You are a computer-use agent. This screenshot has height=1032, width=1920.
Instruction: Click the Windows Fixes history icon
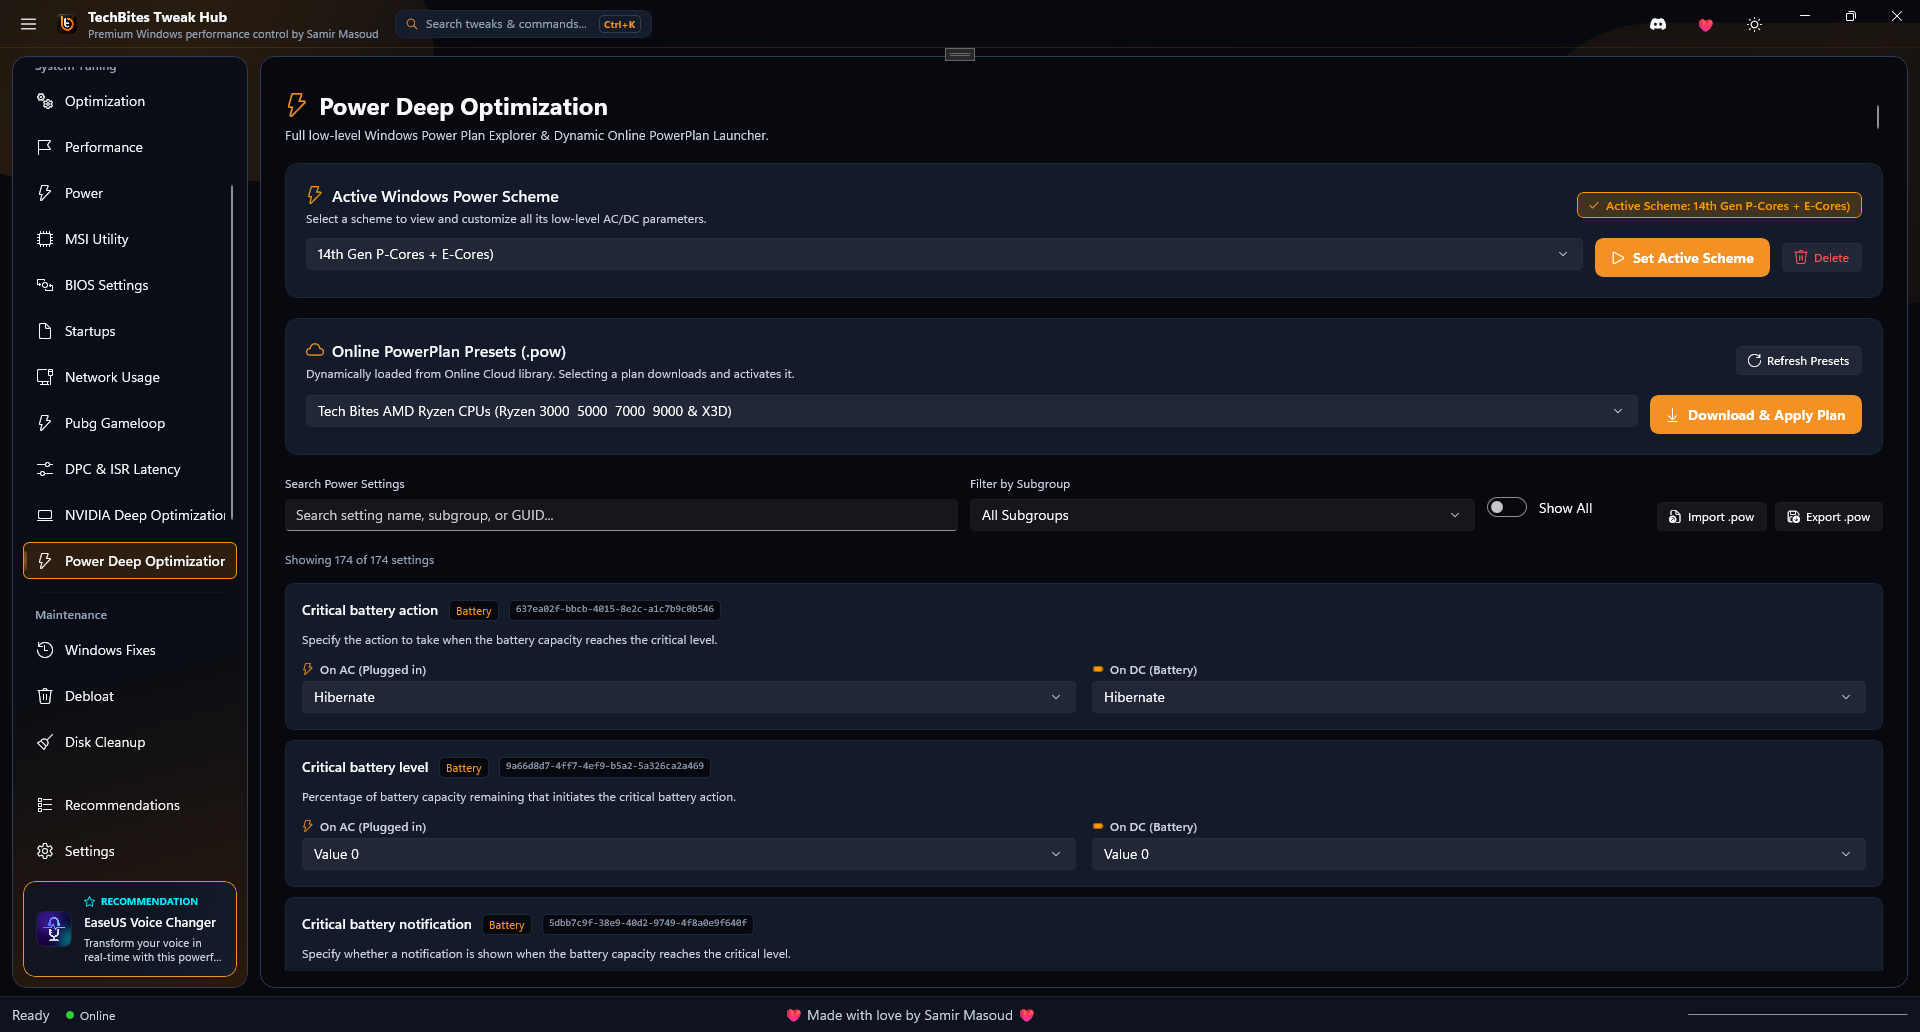(45, 650)
